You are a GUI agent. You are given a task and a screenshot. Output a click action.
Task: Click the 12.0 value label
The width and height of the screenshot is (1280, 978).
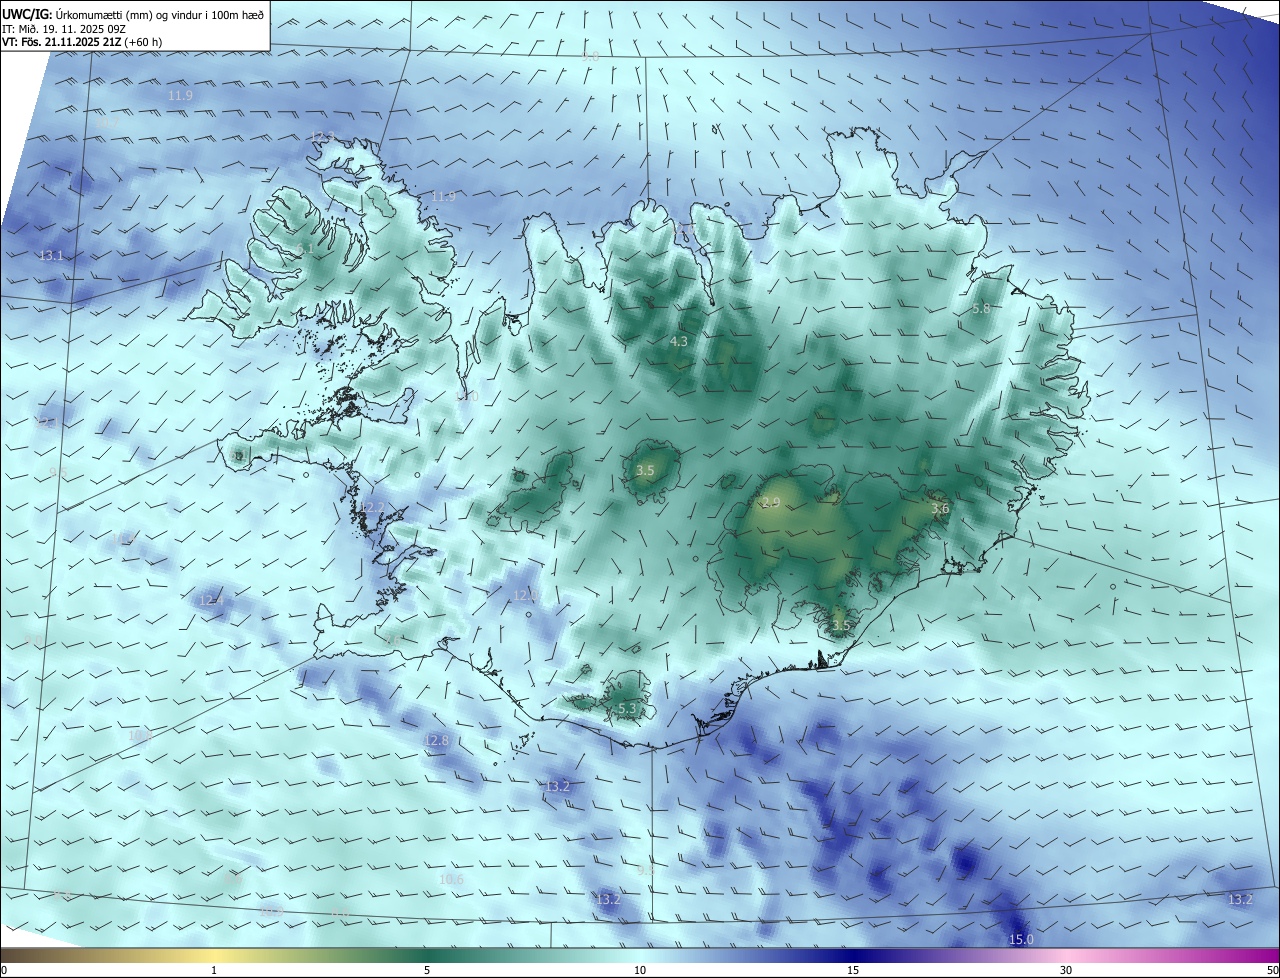pos(525,595)
